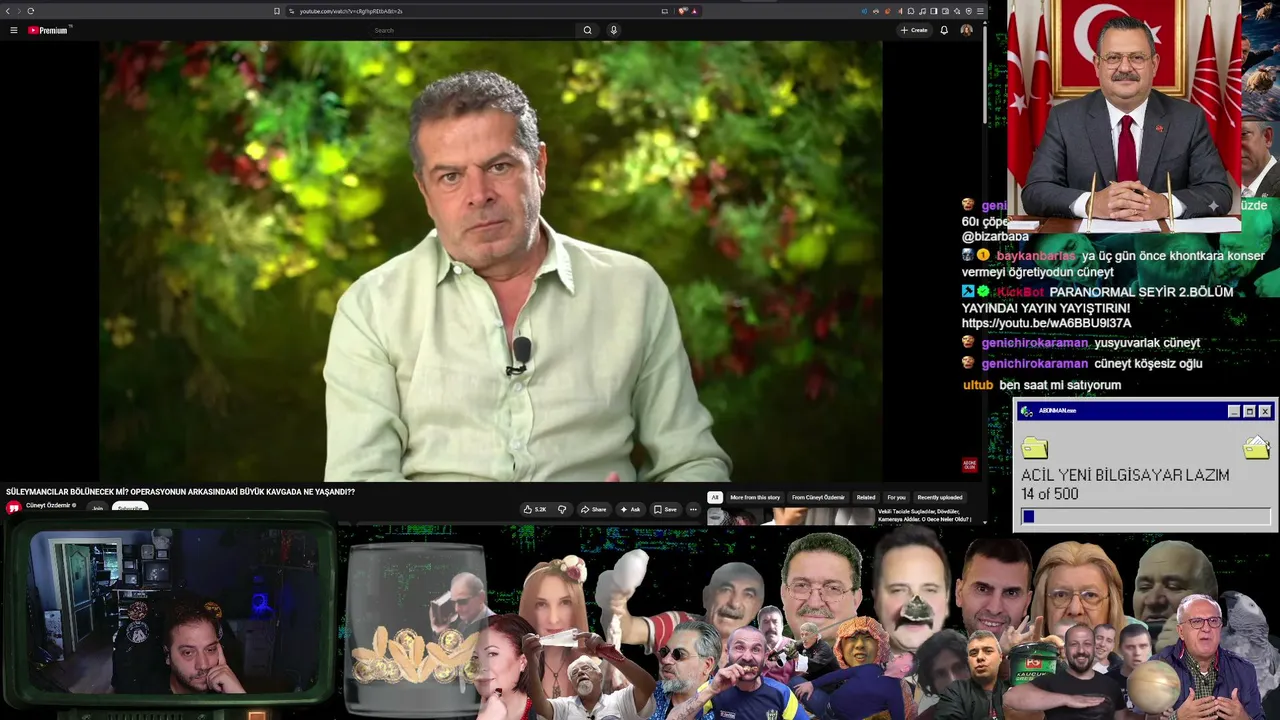The height and width of the screenshot is (720, 1280).
Task: Open the Cüneyt Özdemir channel avatar
Action: [14, 508]
